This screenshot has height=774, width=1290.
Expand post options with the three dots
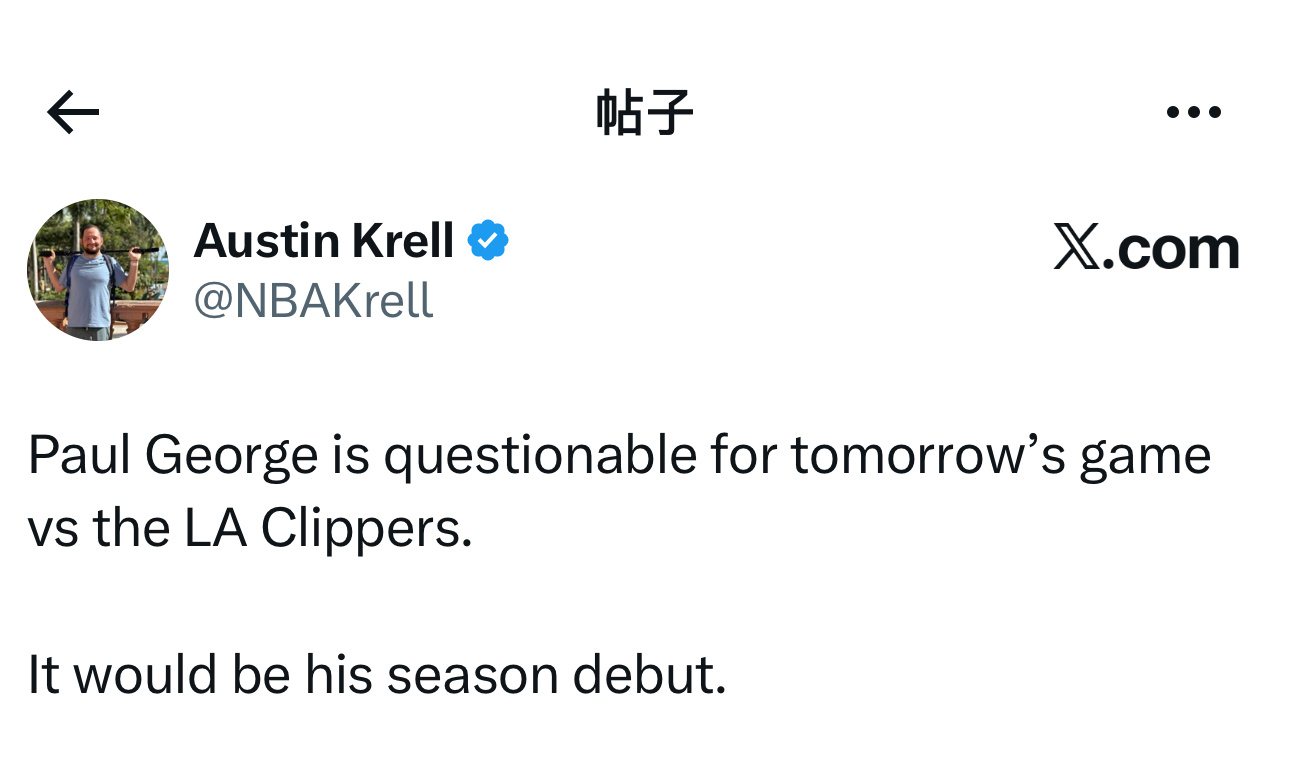coord(1194,111)
